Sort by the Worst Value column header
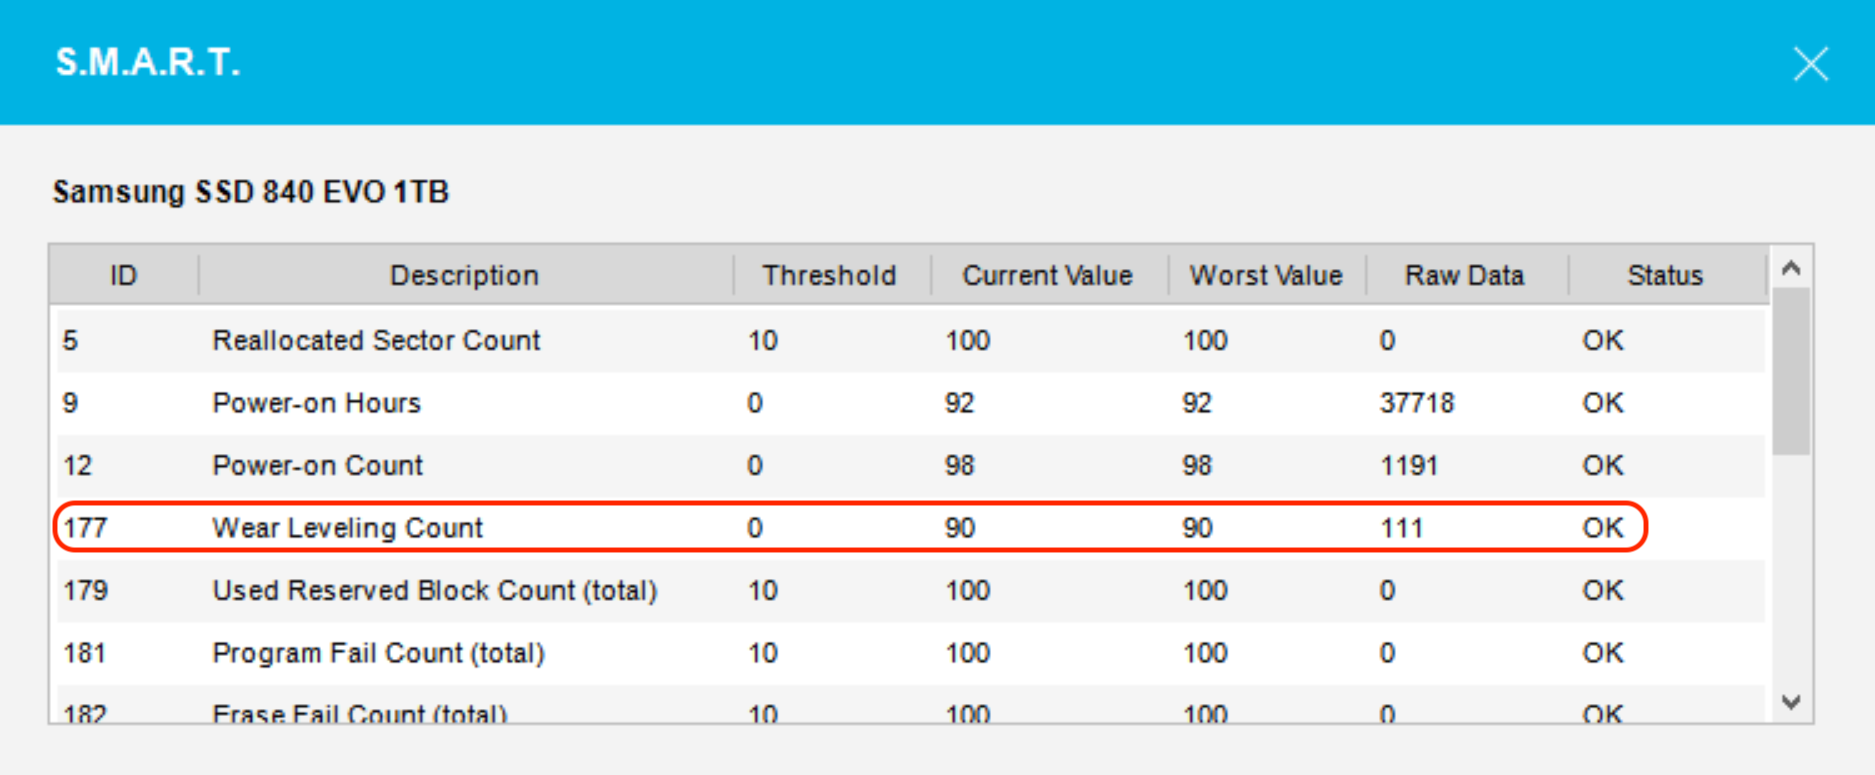 pos(1266,275)
